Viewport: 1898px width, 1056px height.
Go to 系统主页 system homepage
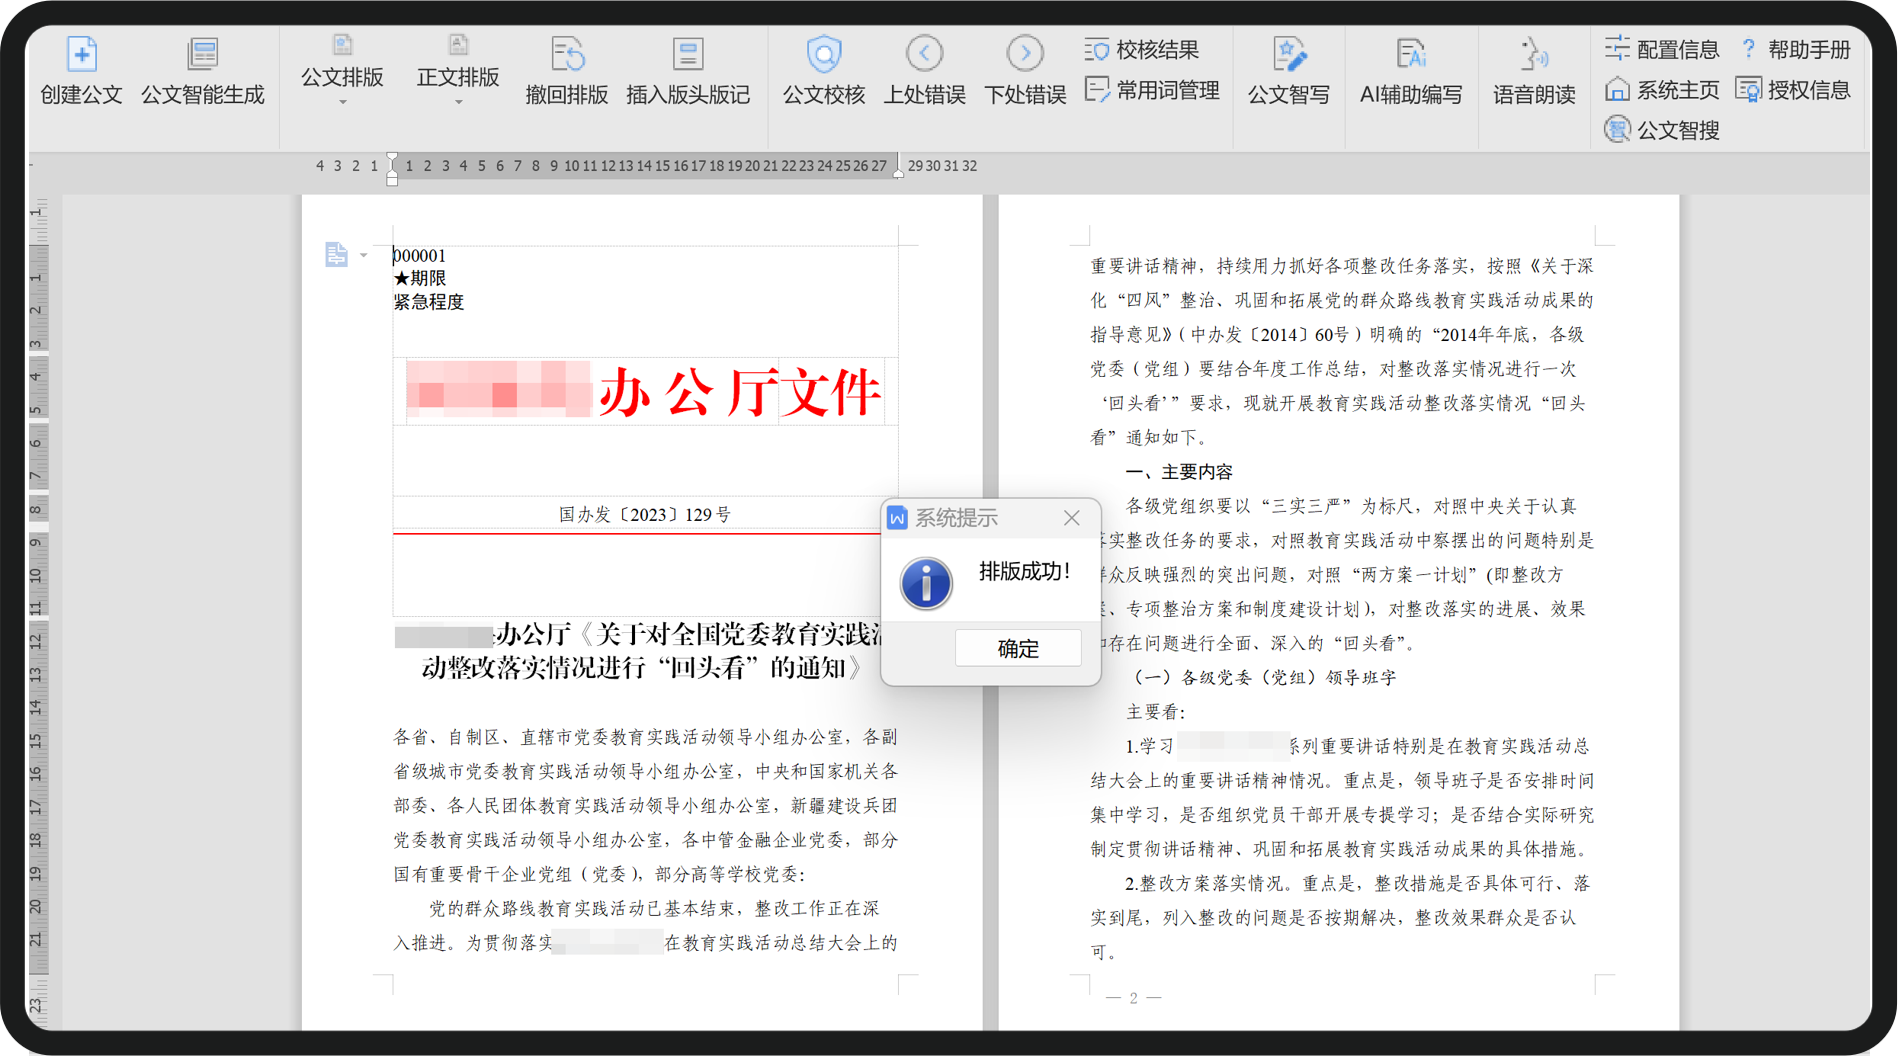pos(1662,90)
